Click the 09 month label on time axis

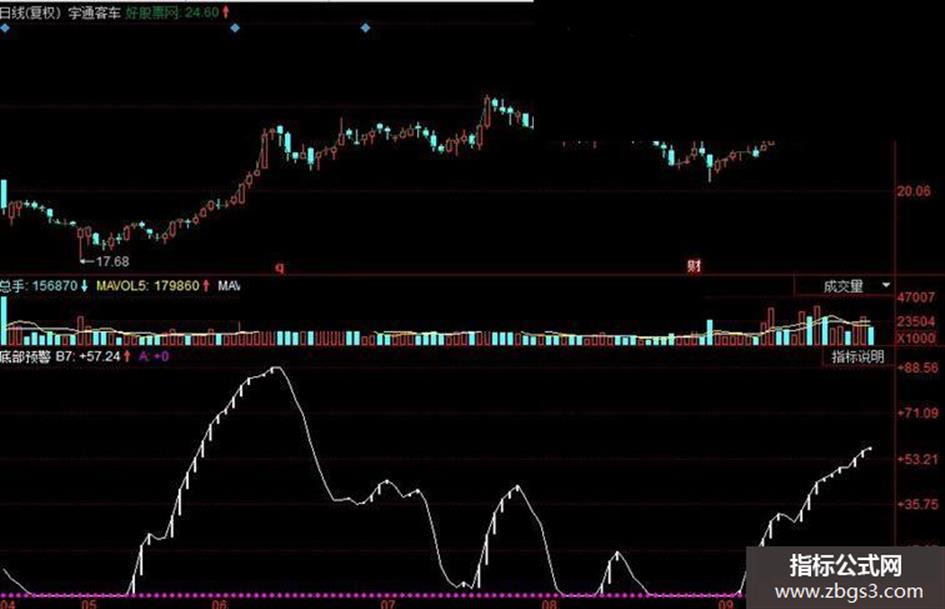point(727,604)
